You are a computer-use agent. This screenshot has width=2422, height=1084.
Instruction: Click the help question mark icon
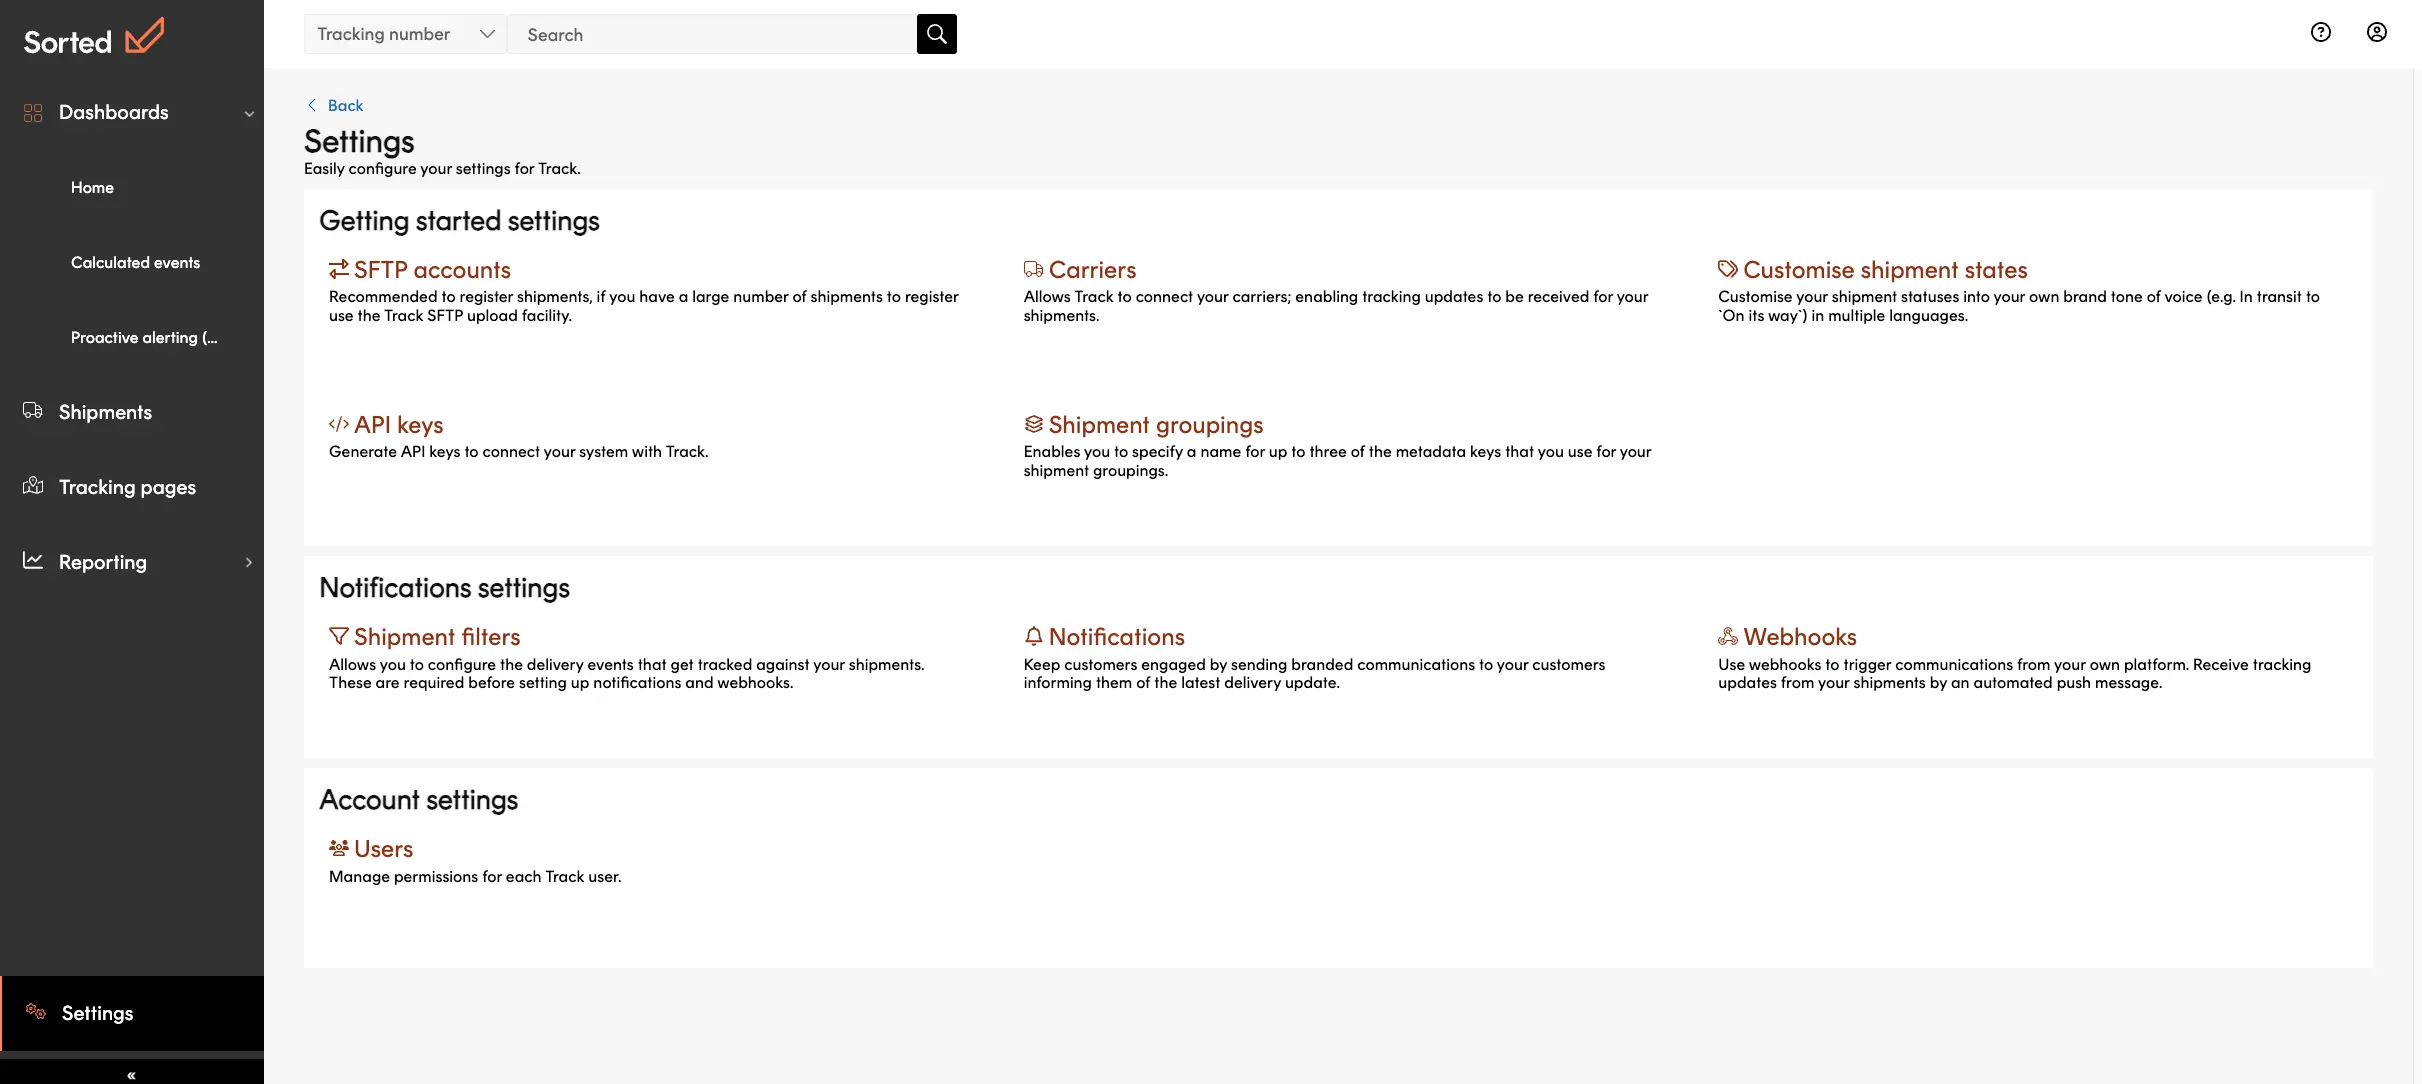click(2320, 32)
